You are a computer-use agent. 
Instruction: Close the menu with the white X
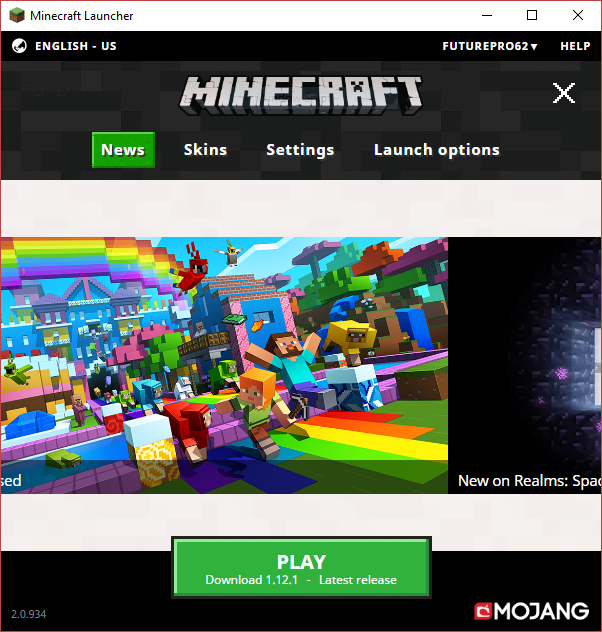(x=564, y=93)
